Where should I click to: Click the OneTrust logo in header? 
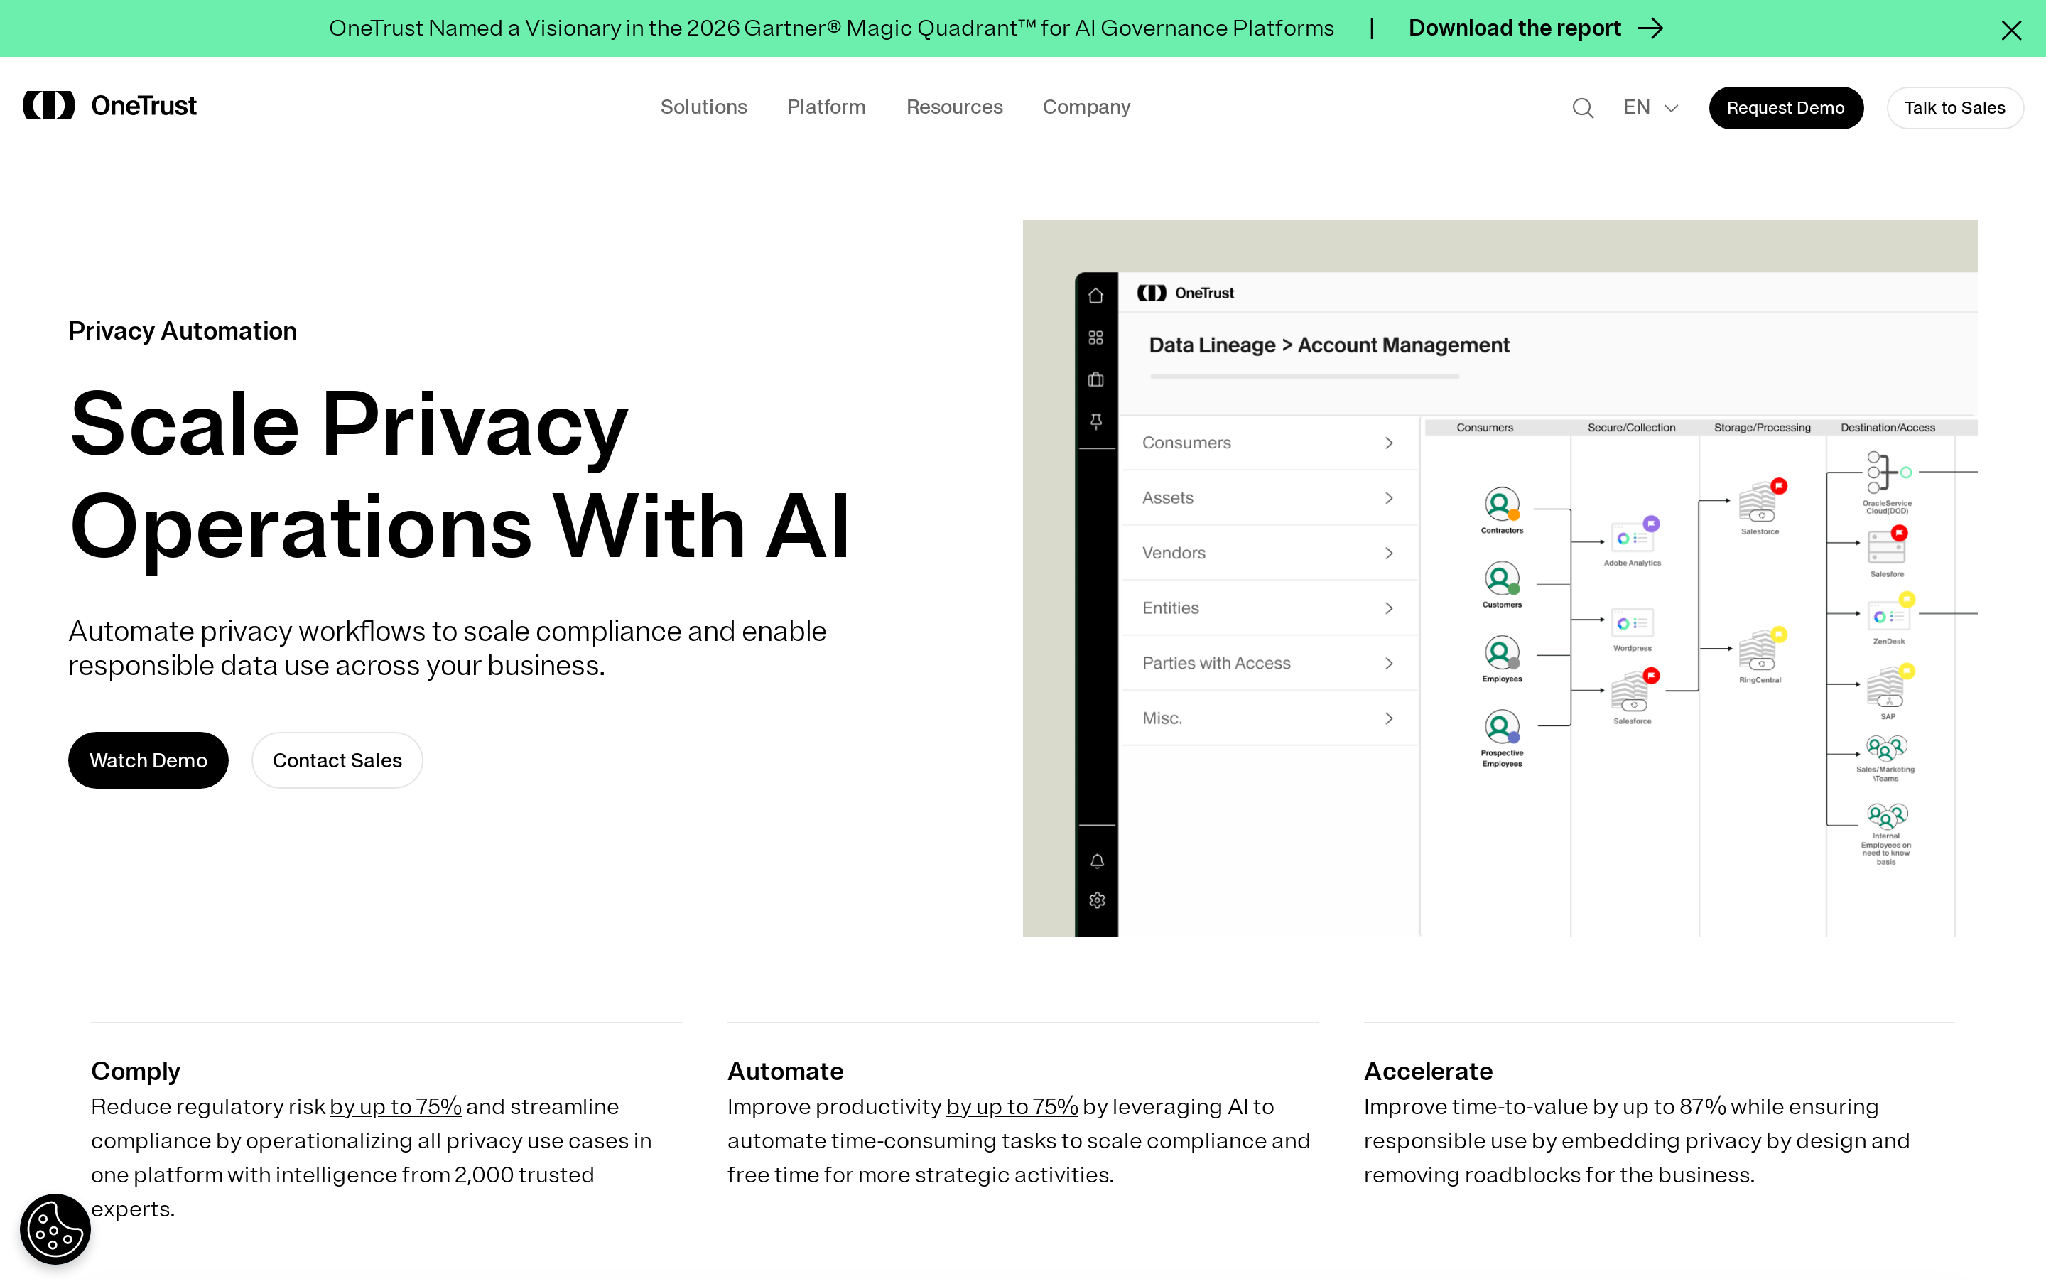coord(110,105)
